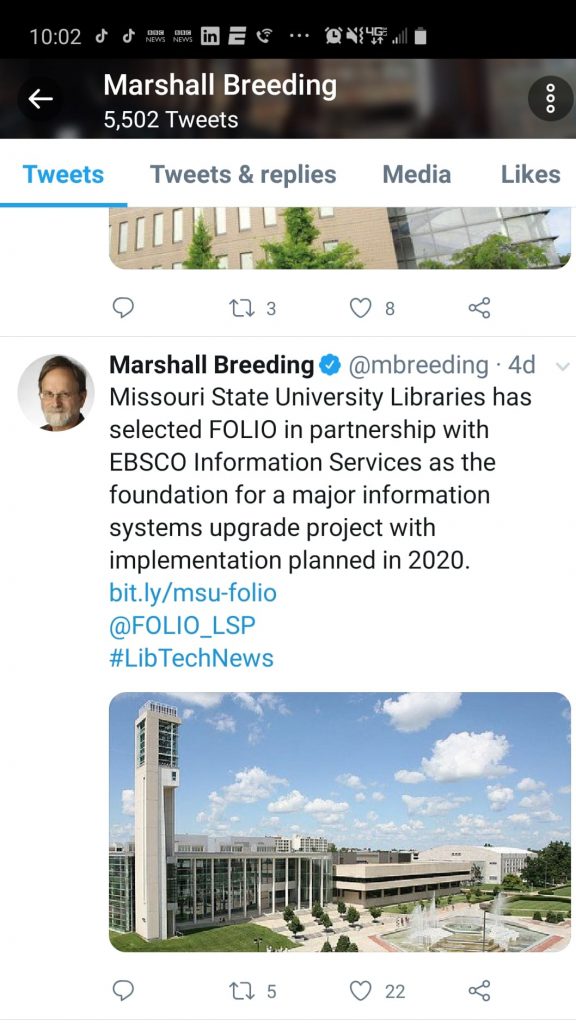Open the profile overflow menu (three dots)

coord(548,98)
